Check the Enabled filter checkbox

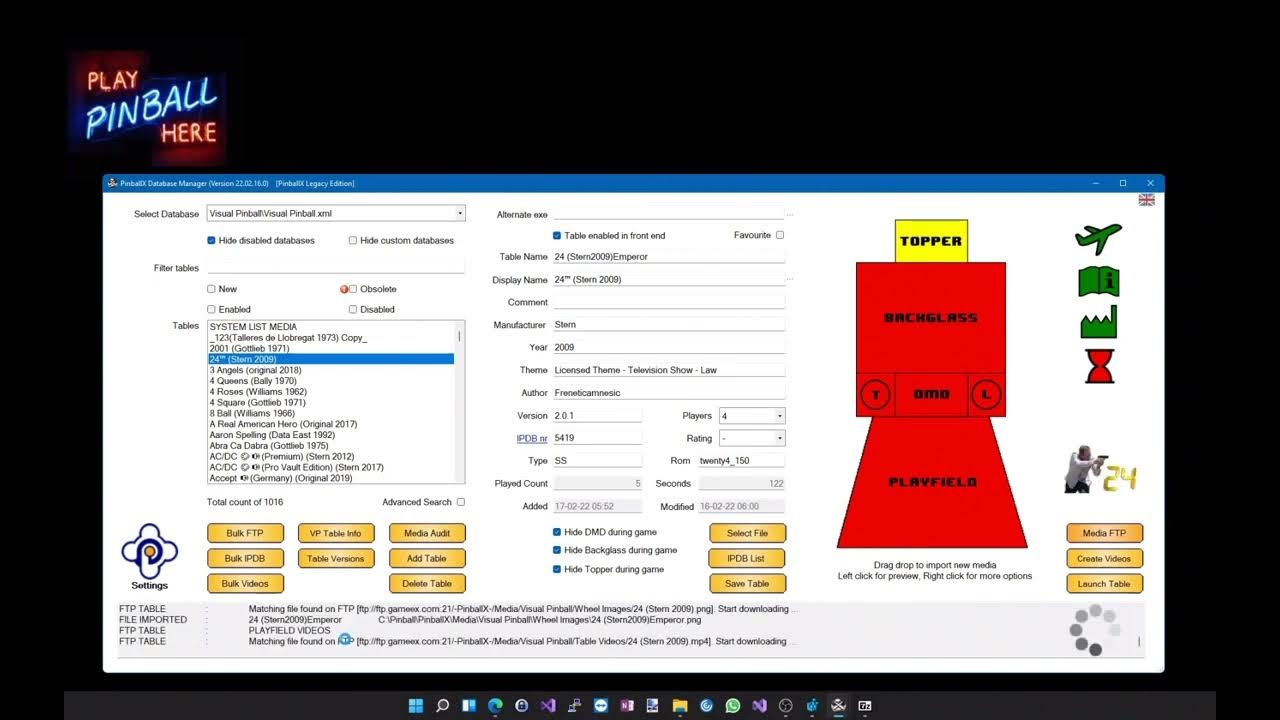[211, 309]
